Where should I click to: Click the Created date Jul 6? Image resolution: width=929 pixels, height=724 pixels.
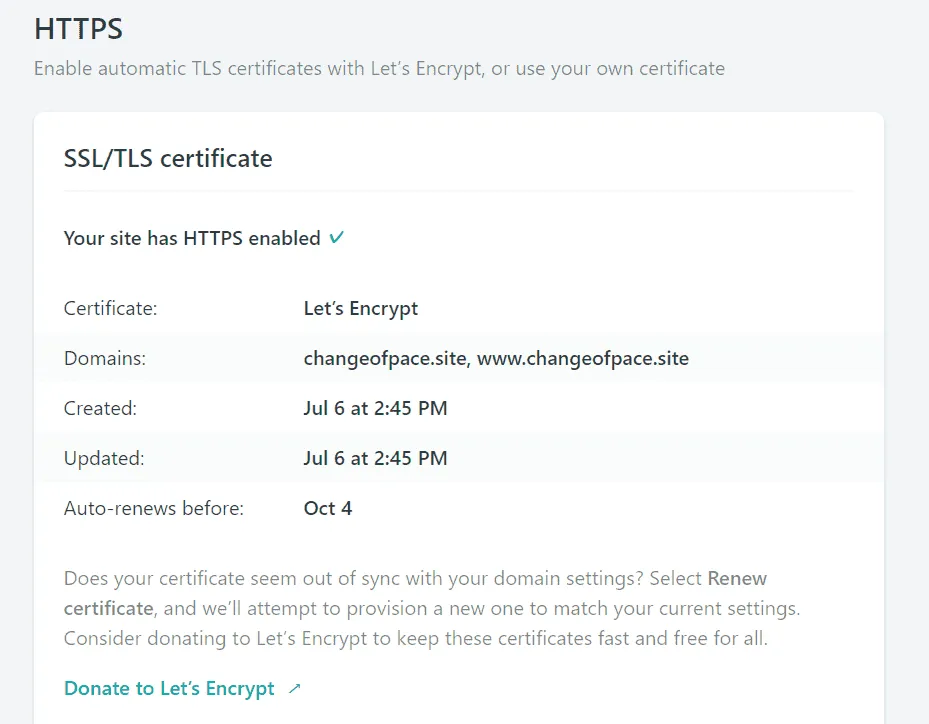[x=376, y=408]
